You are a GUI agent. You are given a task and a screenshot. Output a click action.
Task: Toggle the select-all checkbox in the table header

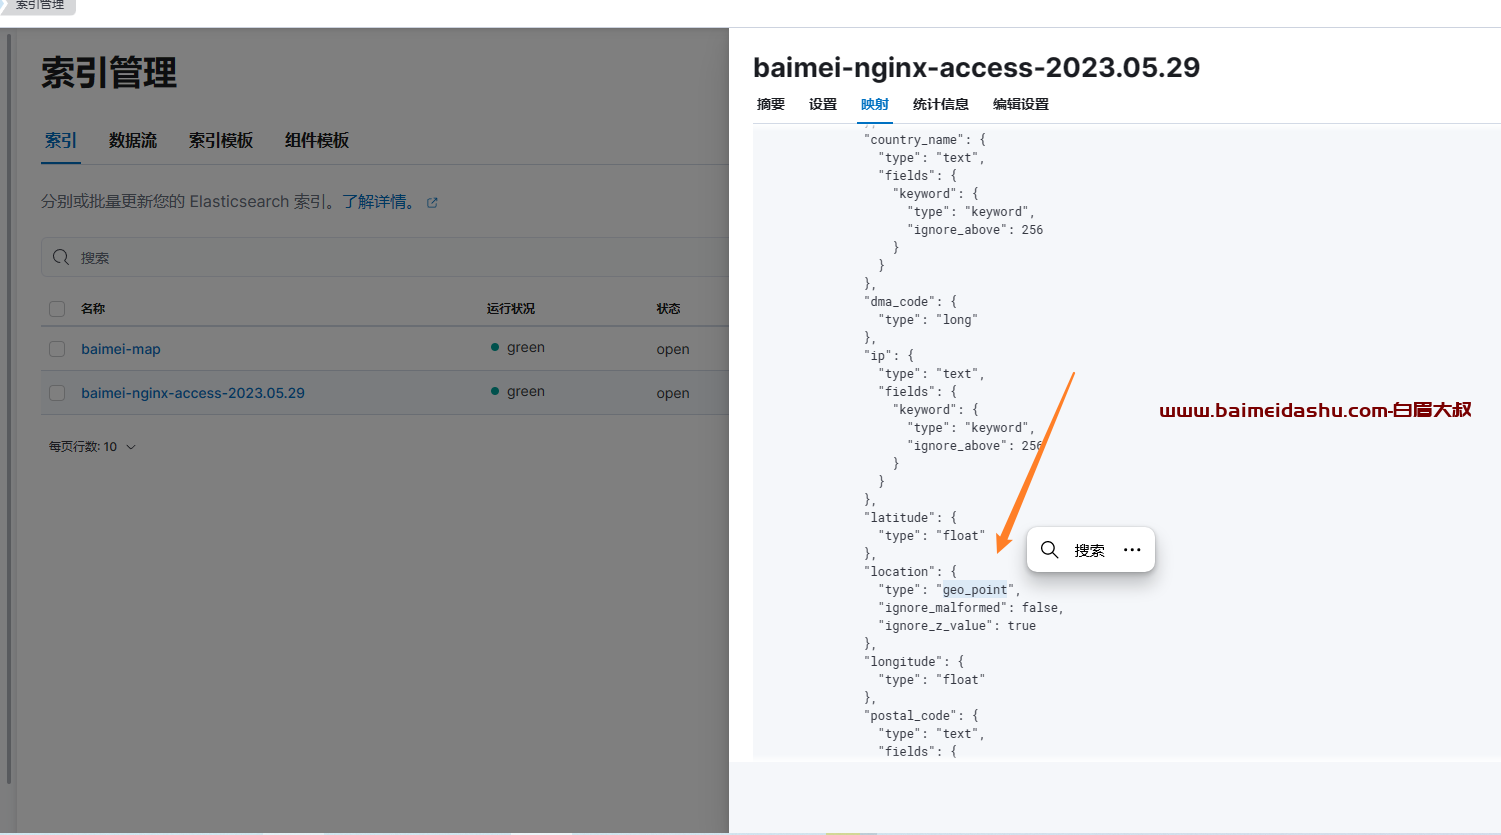point(57,309)
